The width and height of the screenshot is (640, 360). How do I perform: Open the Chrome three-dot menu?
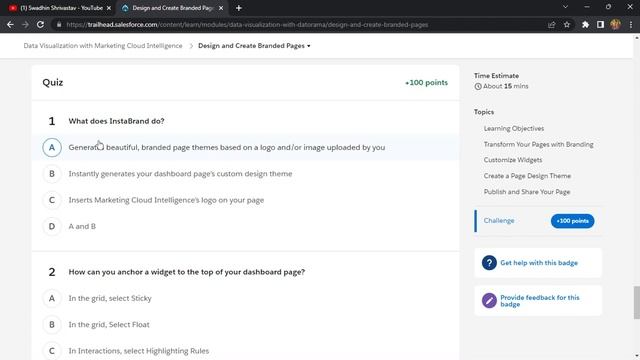[x=631, y=24]
